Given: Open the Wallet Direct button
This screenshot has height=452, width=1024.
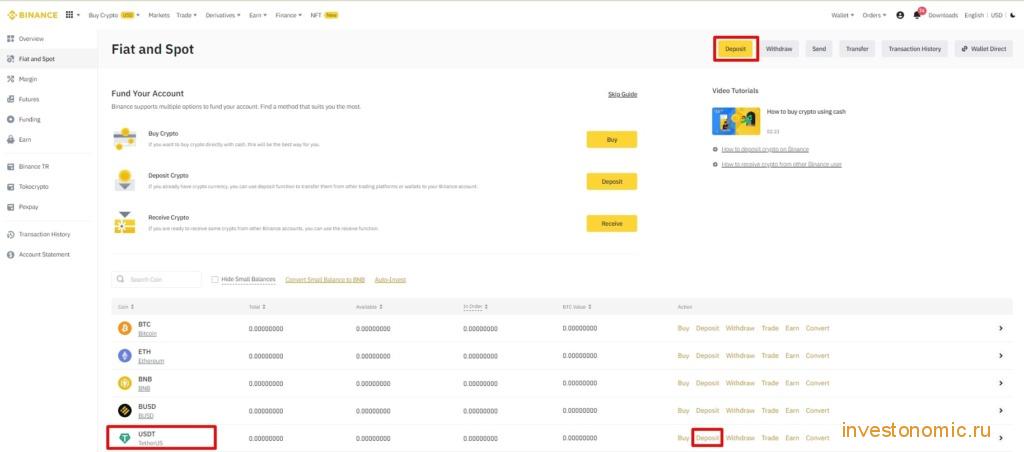Looking at the screenshot, I should 984,49.
